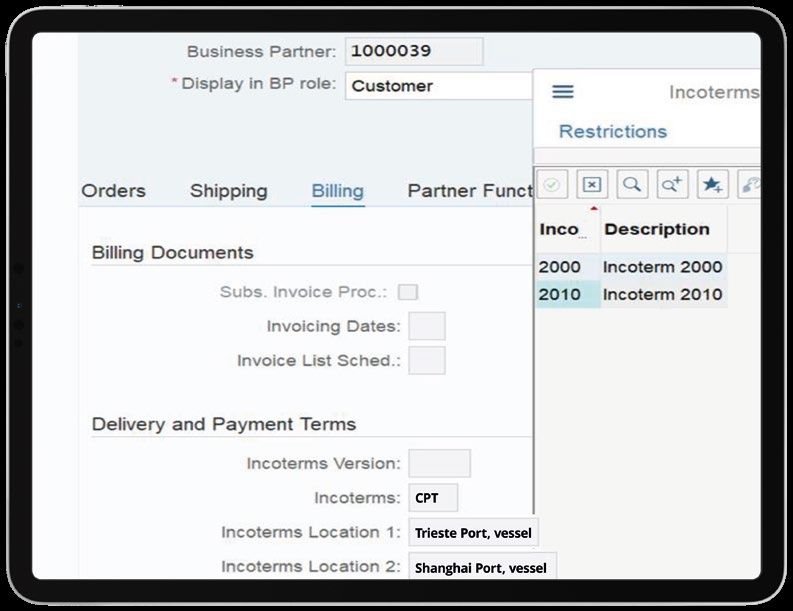Switch to the Shipping tab
Image resolution: width=793 pixels, height=611 pixels.
229,191
